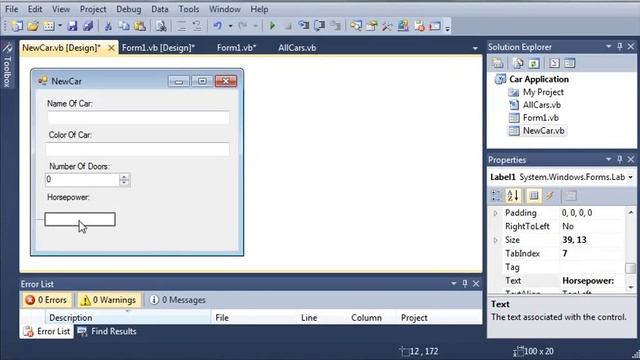The image size is (640, 360).
Task: Toggle Alphabetical sort in Properties panel
Action: [513, 196]
